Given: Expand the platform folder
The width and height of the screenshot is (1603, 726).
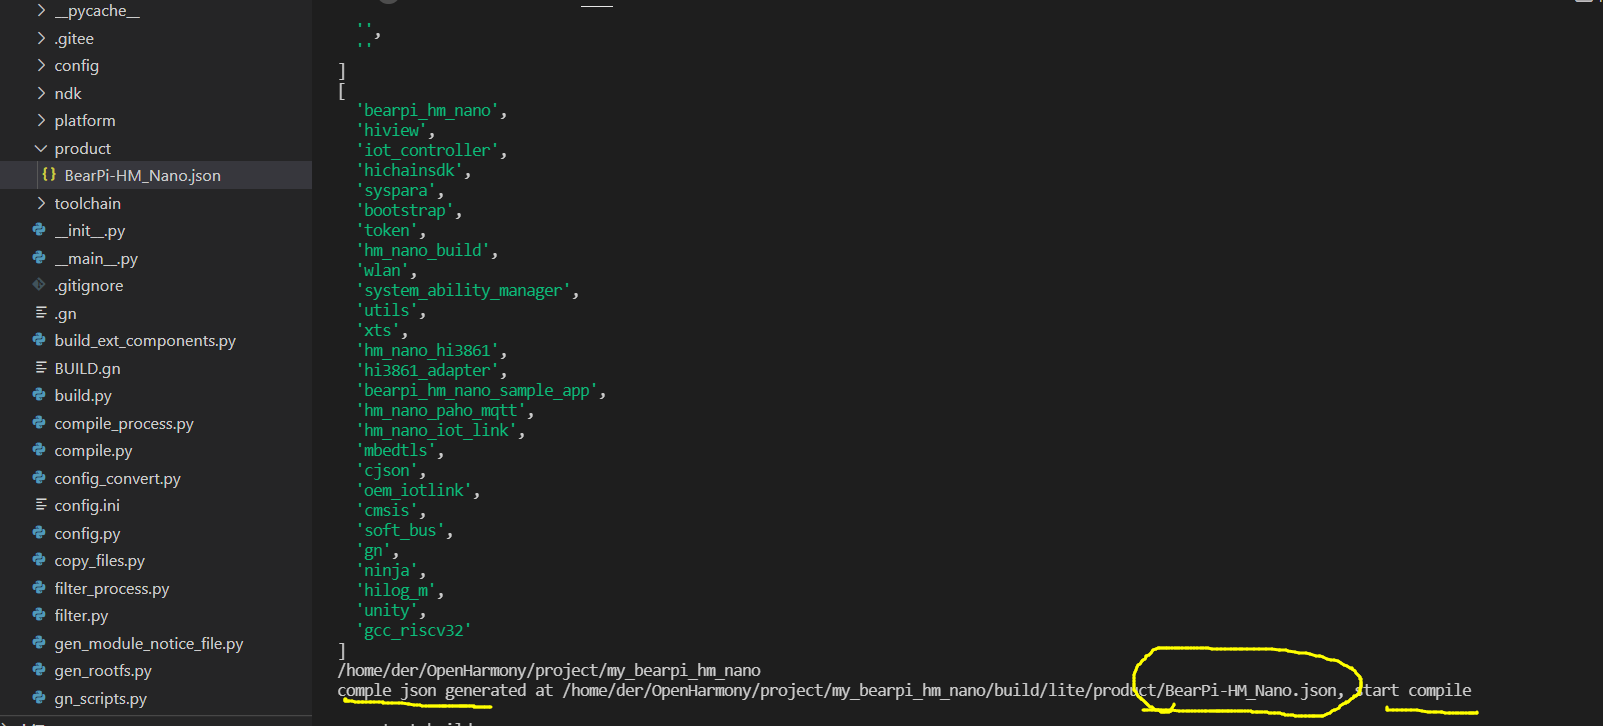Looking at the screenshot, I should (x=41, y=121).
